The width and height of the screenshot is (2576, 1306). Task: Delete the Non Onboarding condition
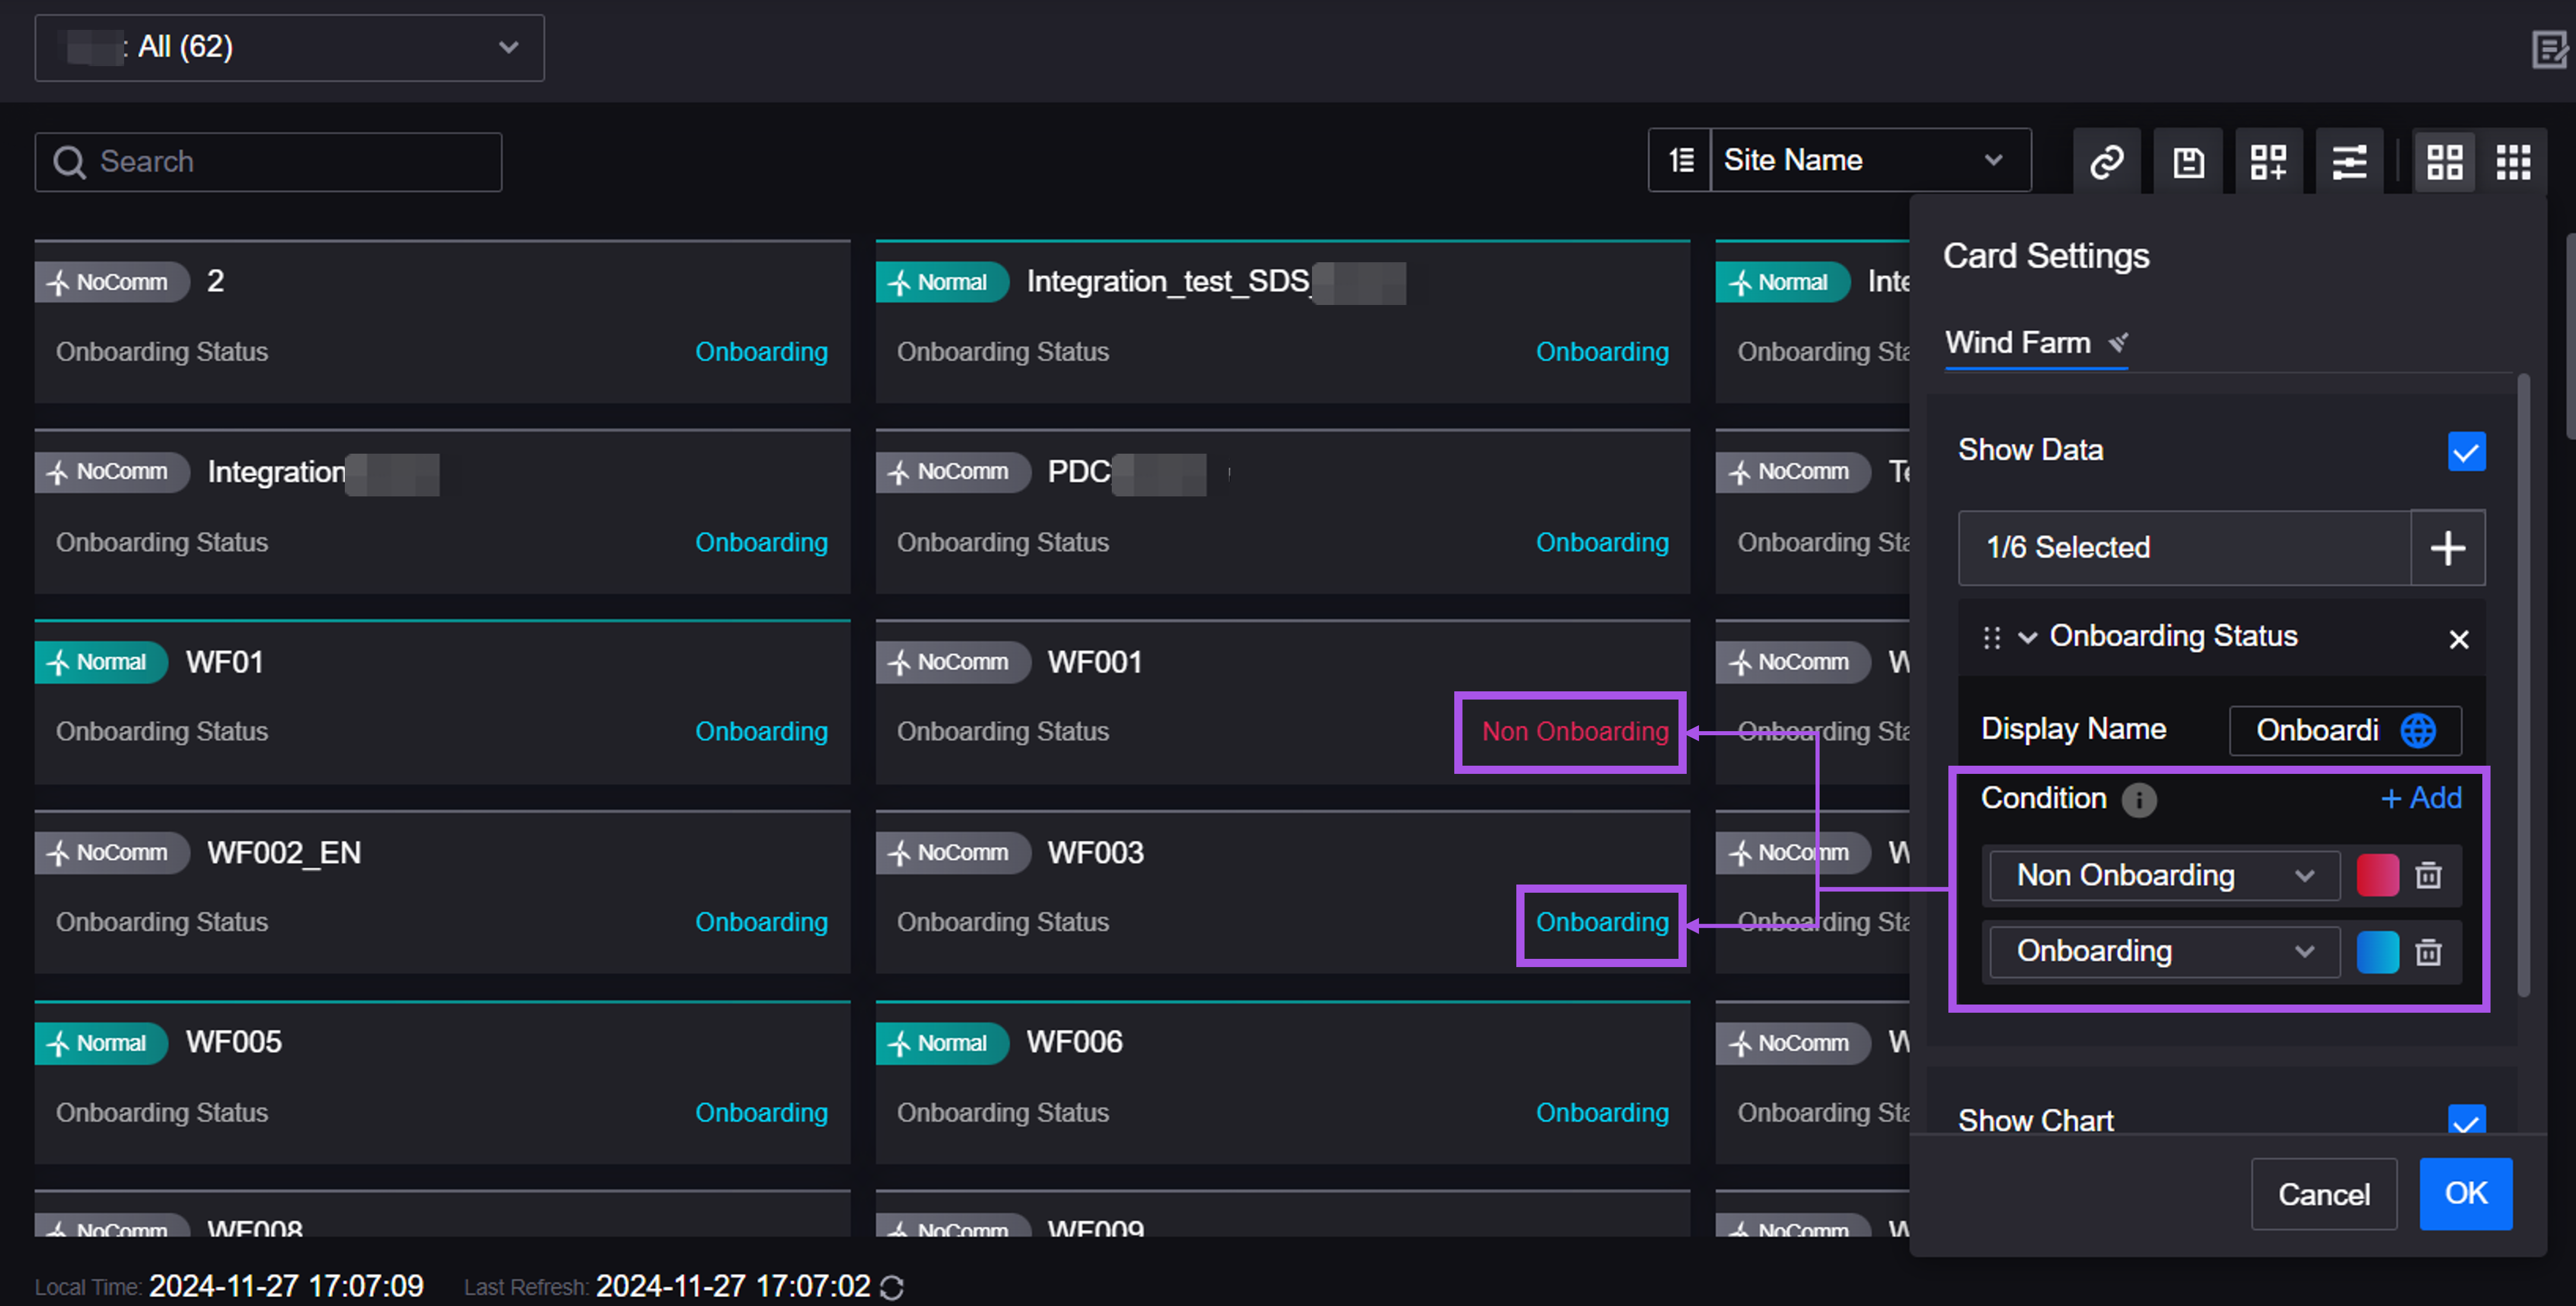coord(2428,875)
